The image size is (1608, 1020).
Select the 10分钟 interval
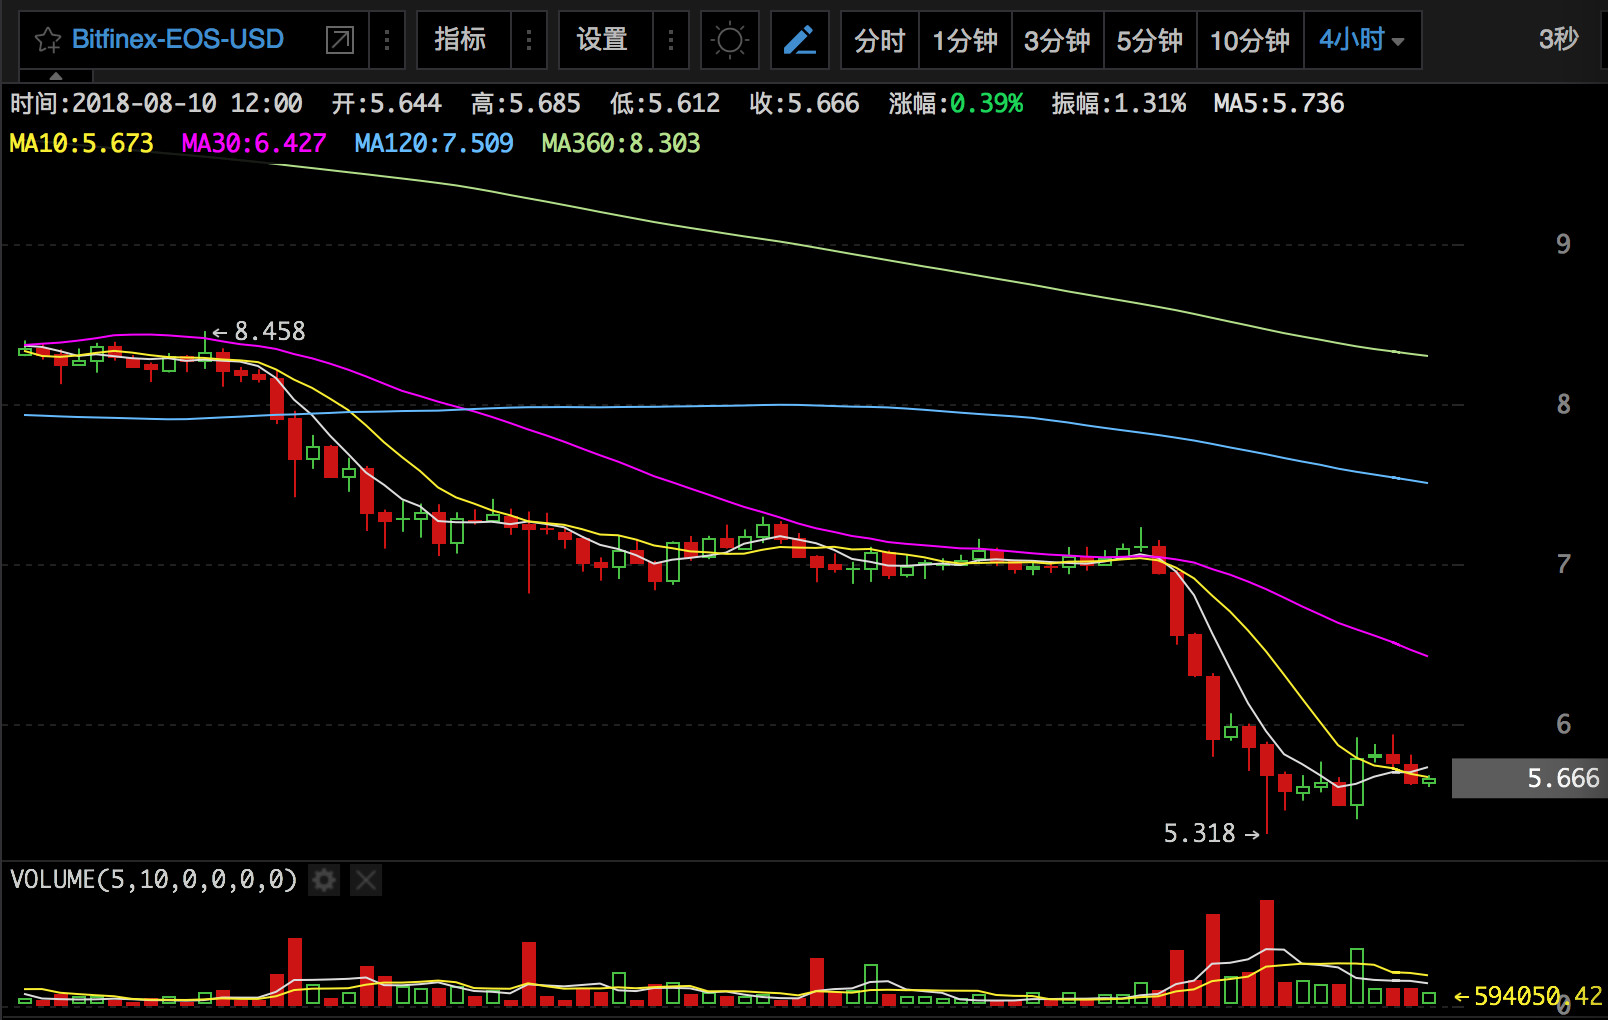coord(1250,40)
